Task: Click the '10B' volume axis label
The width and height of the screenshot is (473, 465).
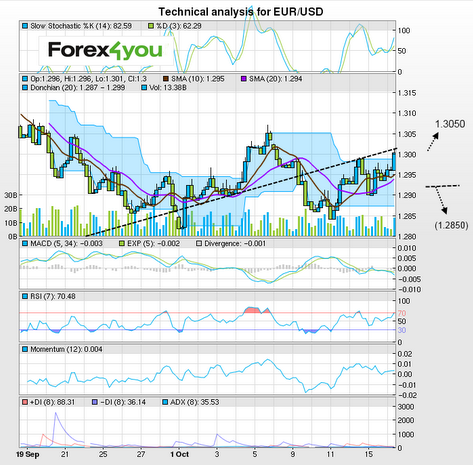Action: [x=11, y=223]
